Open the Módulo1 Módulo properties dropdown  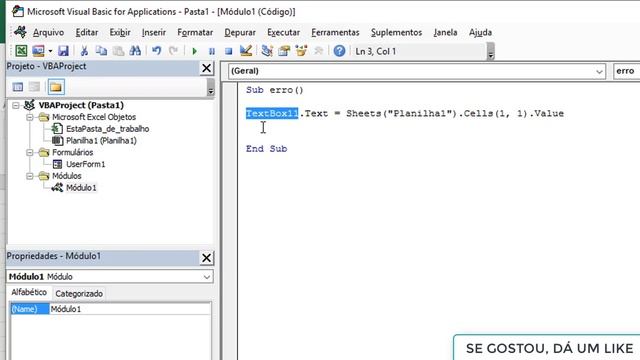click(110, 277)
